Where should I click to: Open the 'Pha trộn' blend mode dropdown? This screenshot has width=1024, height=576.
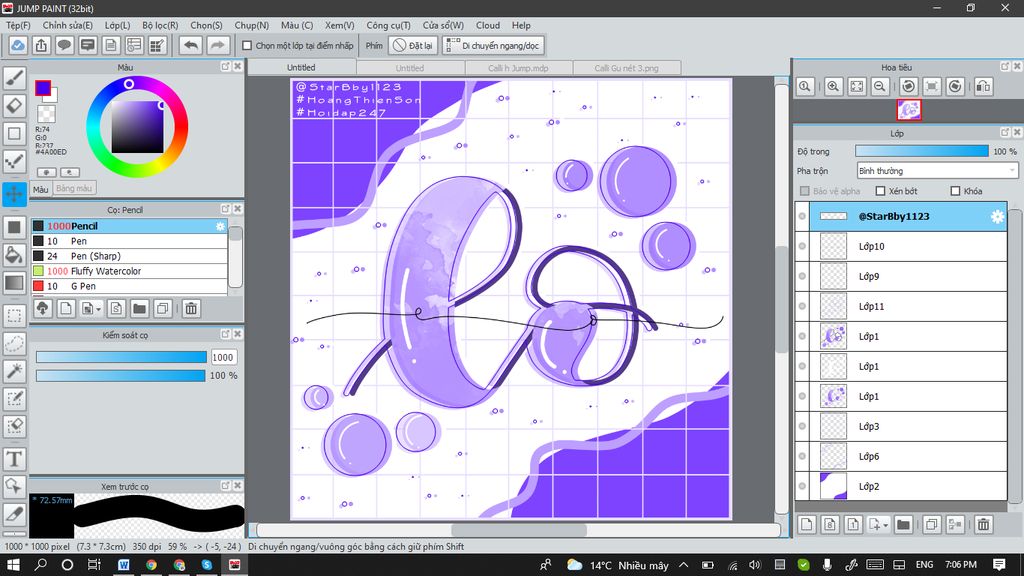(937, 171)
